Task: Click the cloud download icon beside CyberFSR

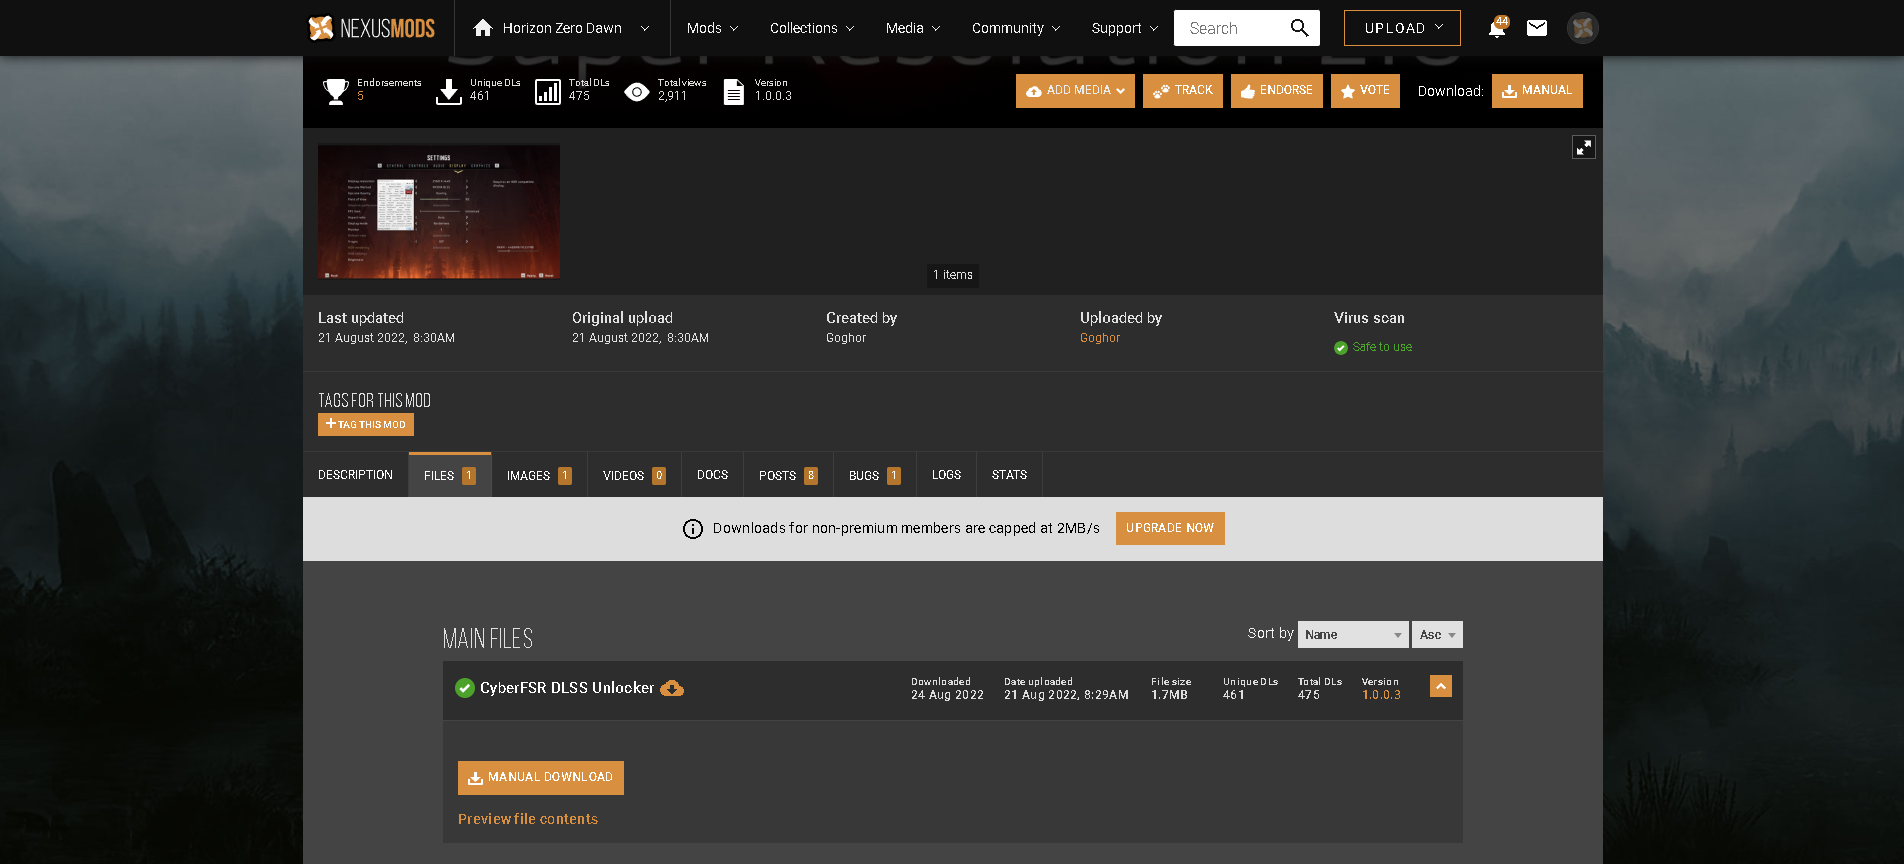Action: [x=672, y=688]
